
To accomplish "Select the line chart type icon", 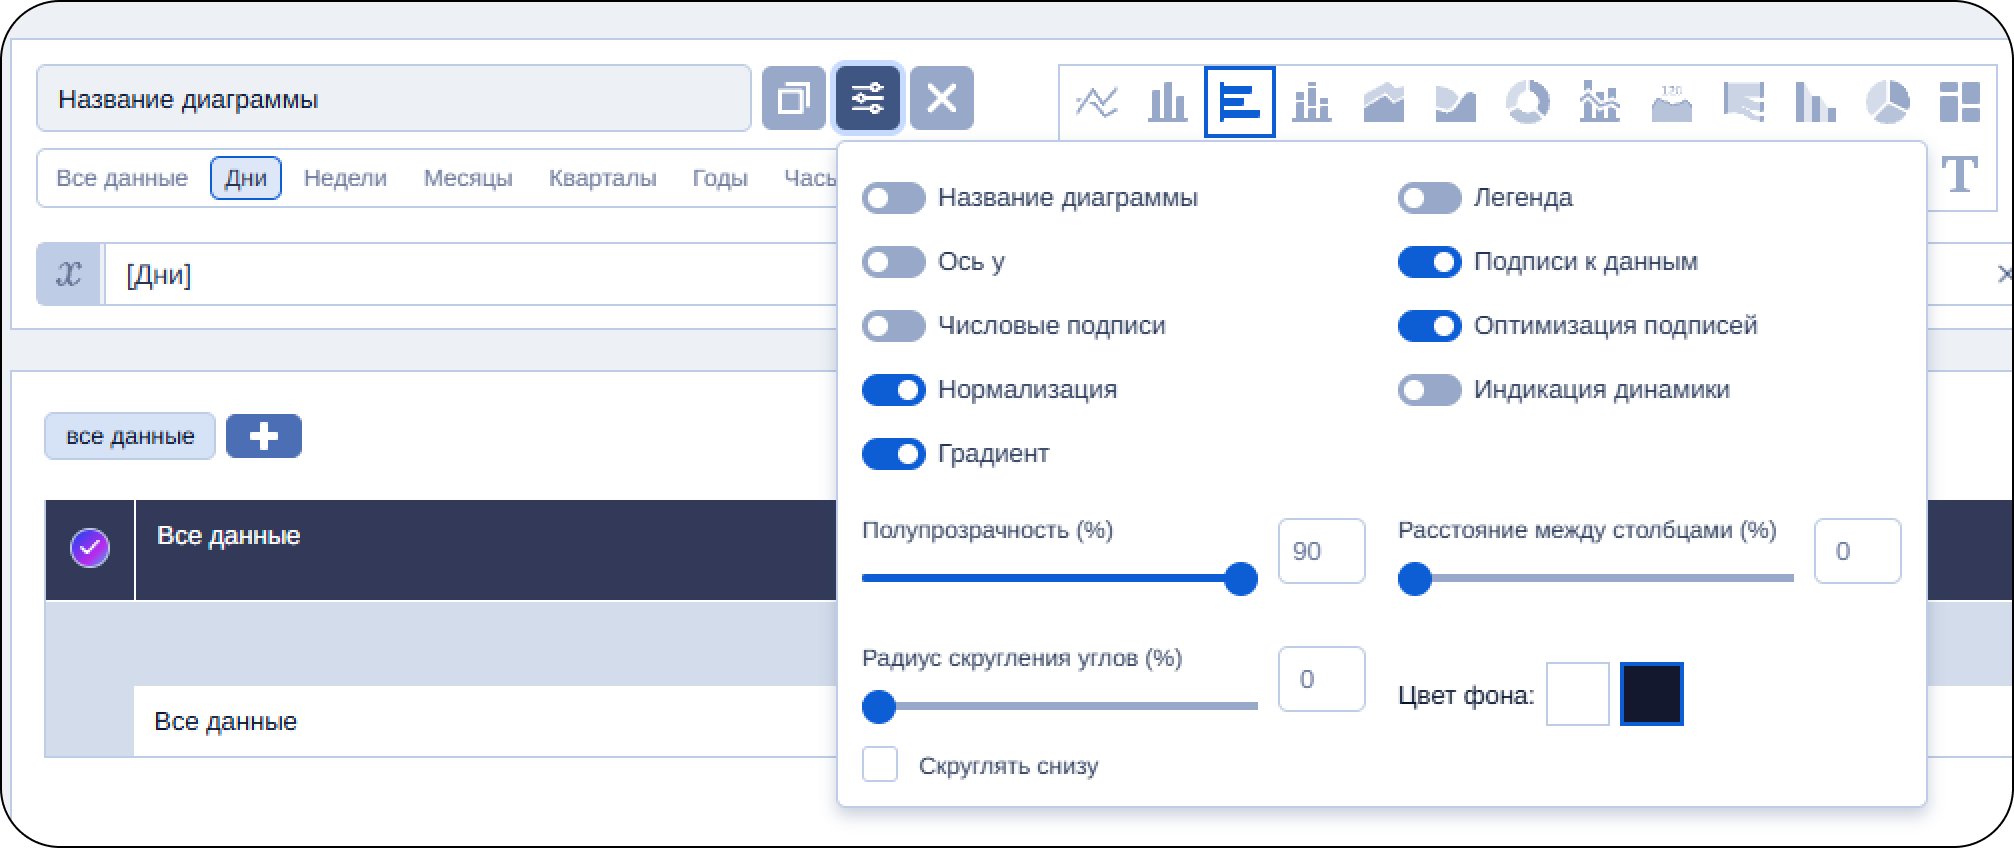I will [1096, 102].
